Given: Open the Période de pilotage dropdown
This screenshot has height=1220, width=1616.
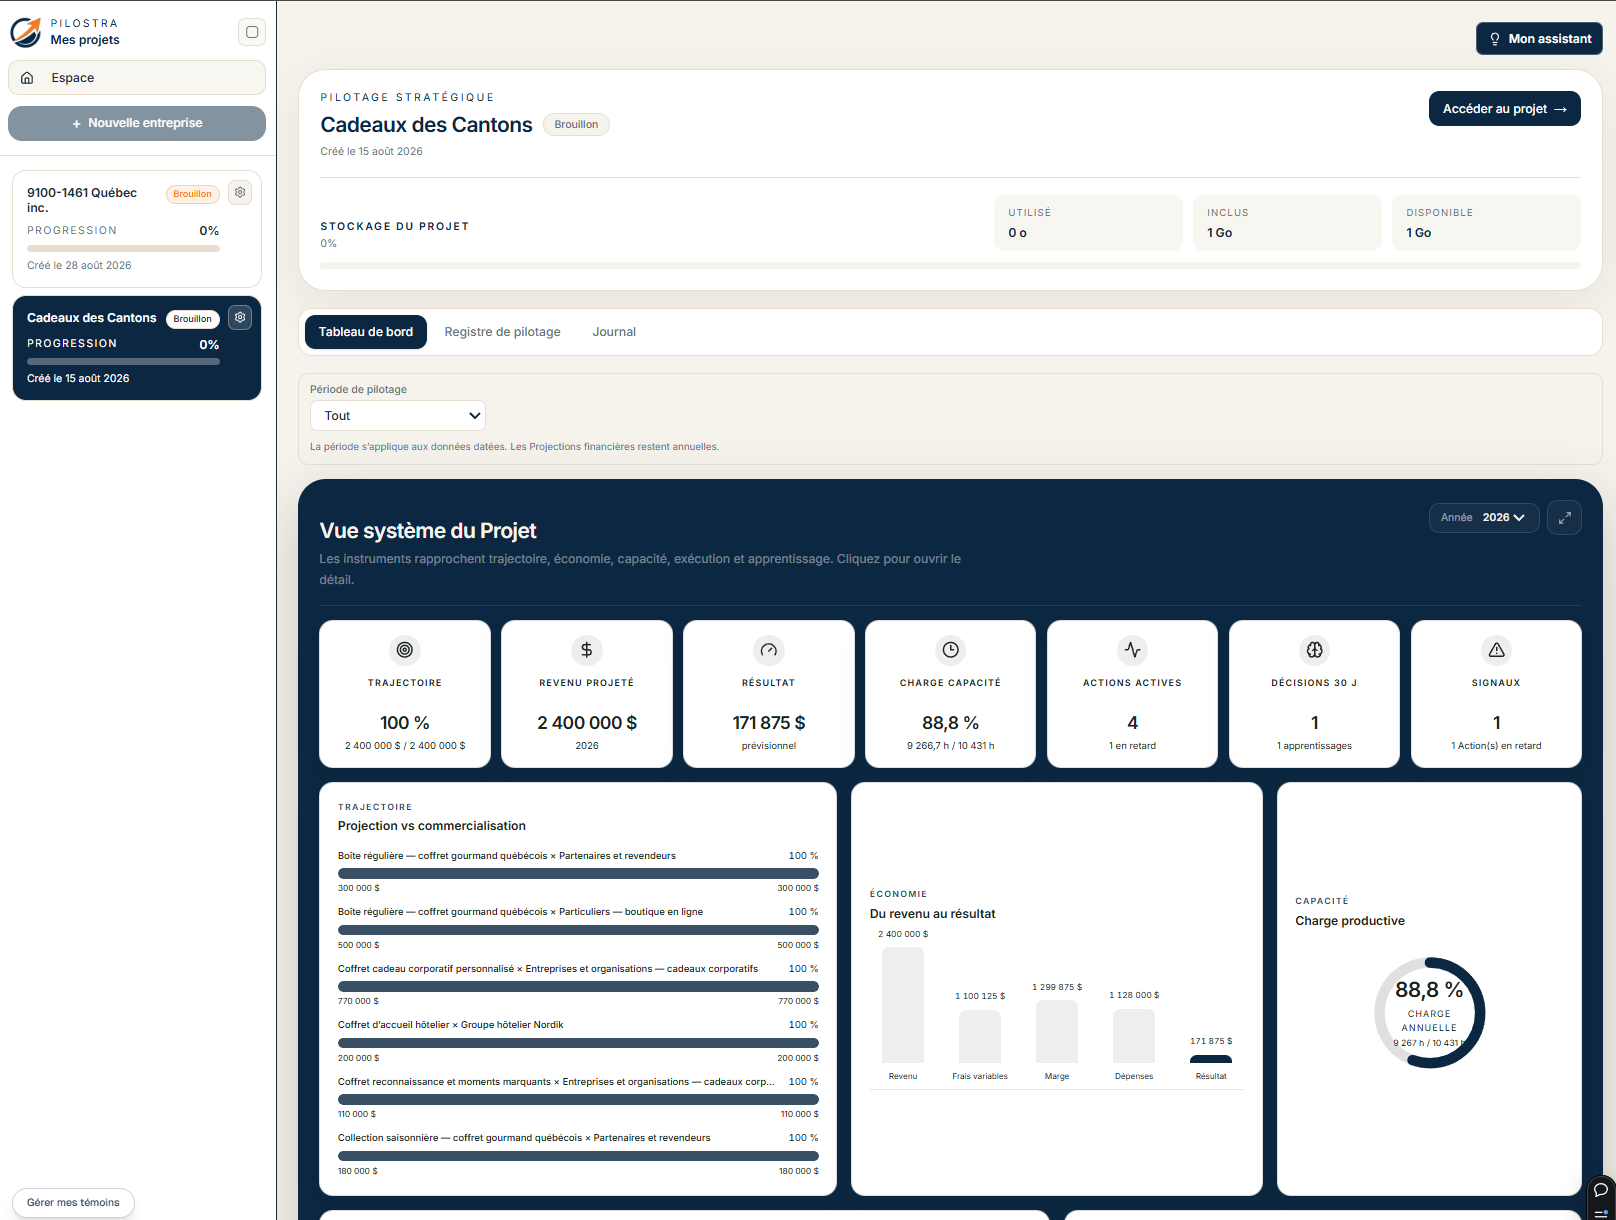Looking at the screenshot, I should [398, 416].
